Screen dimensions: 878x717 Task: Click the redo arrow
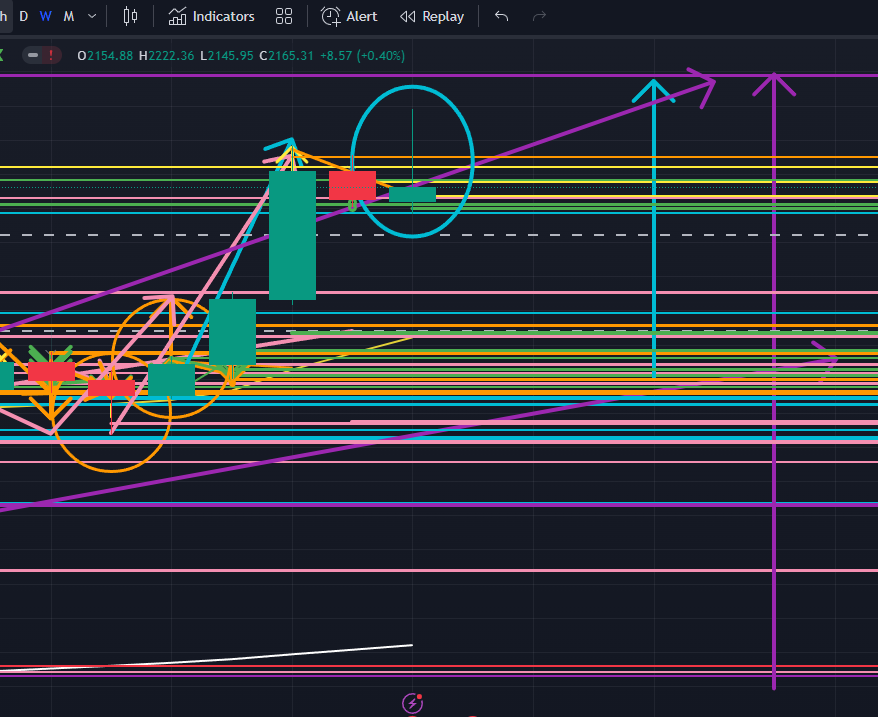[540, 16]
